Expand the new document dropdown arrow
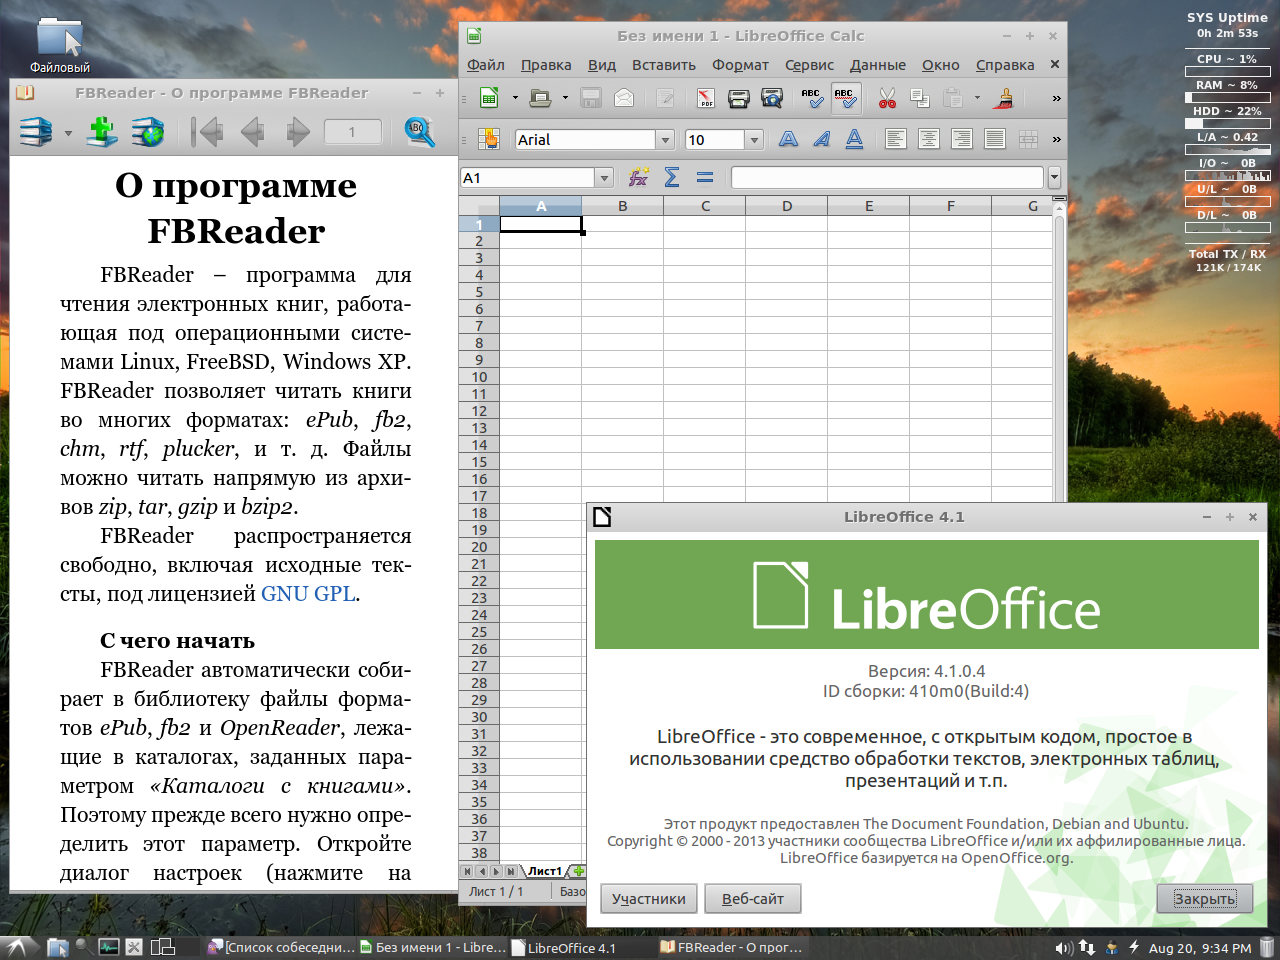 tap(514, 98)
